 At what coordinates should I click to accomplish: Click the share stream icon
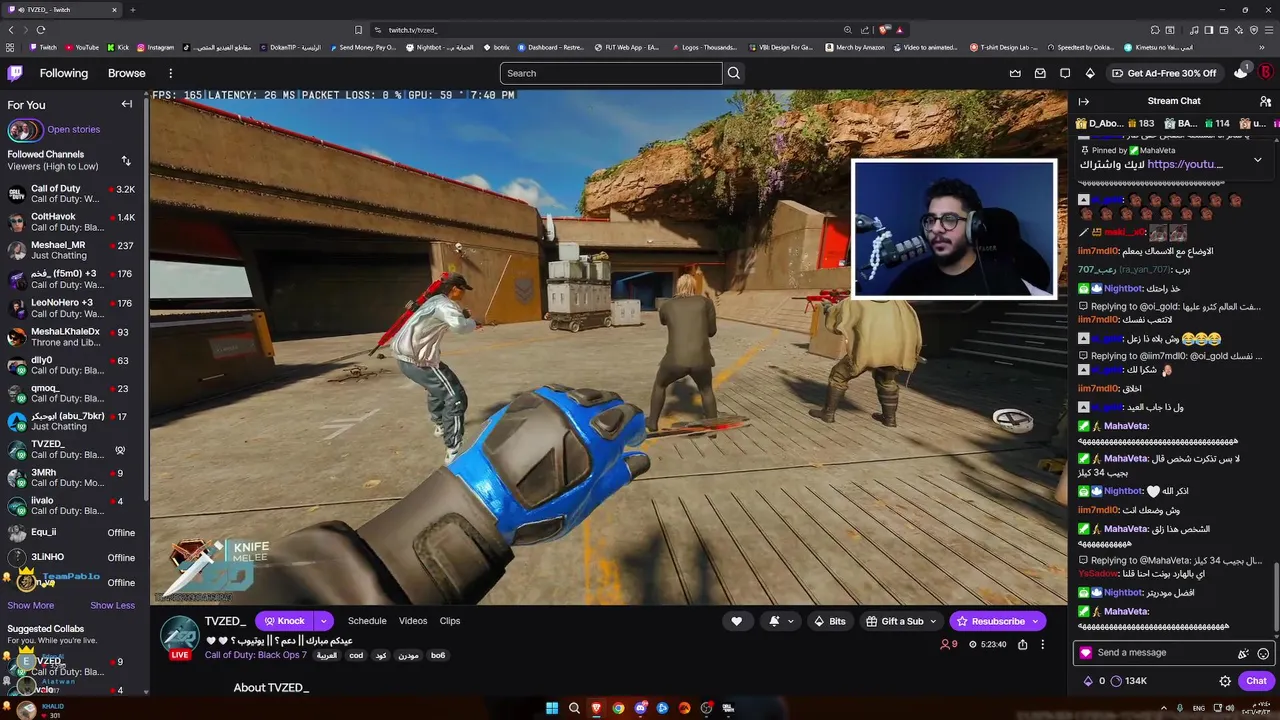click(x=1022, y=644)
